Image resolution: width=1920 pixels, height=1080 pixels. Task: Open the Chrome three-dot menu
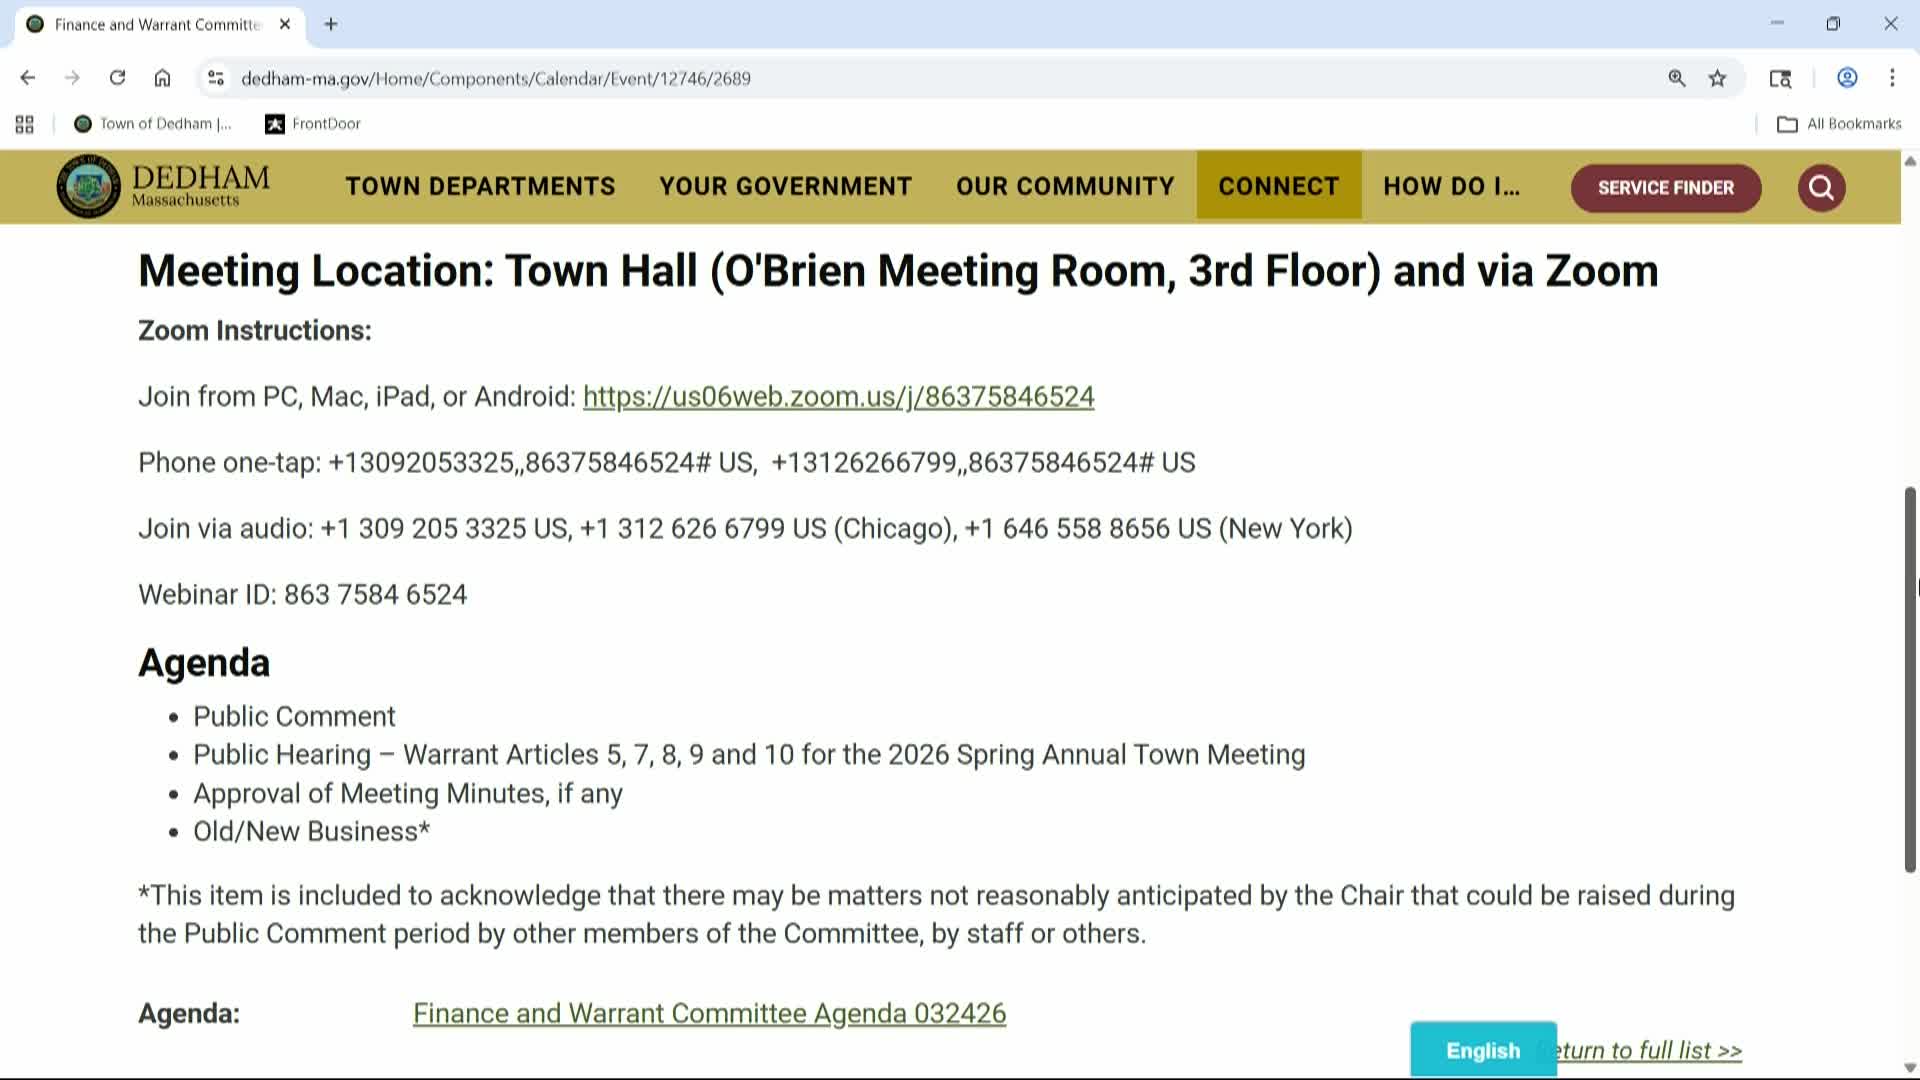click(x=1892, y=78)
